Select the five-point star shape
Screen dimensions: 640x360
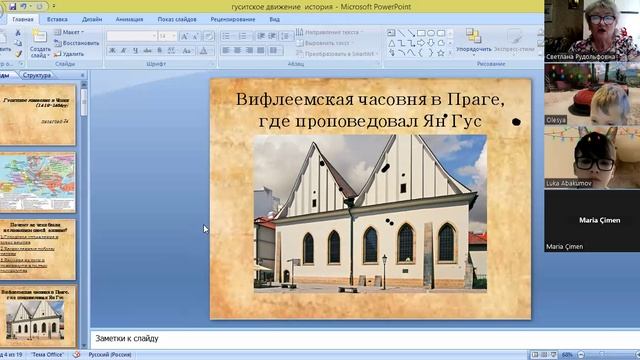point(441,53)
